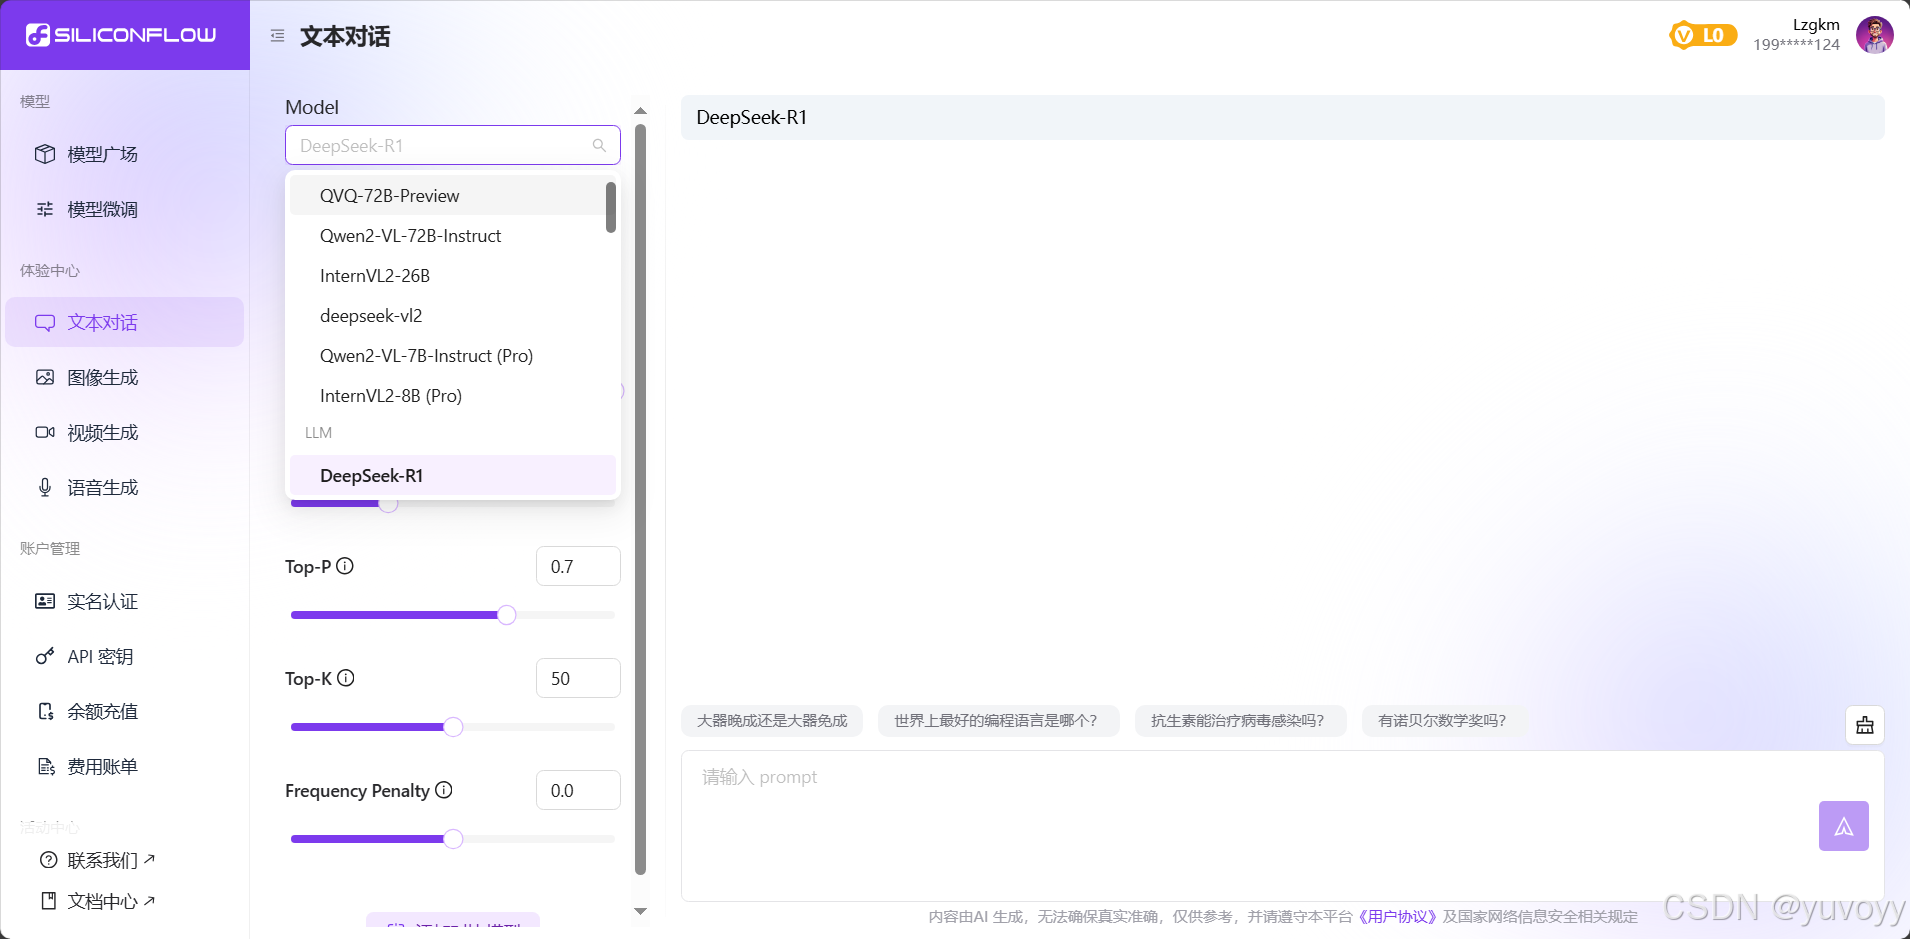This screenshot has width=1910, height=939.
Task: Click the microphone icon beside 语音生成
Action: pyautogui.click(x=45, y=487)
